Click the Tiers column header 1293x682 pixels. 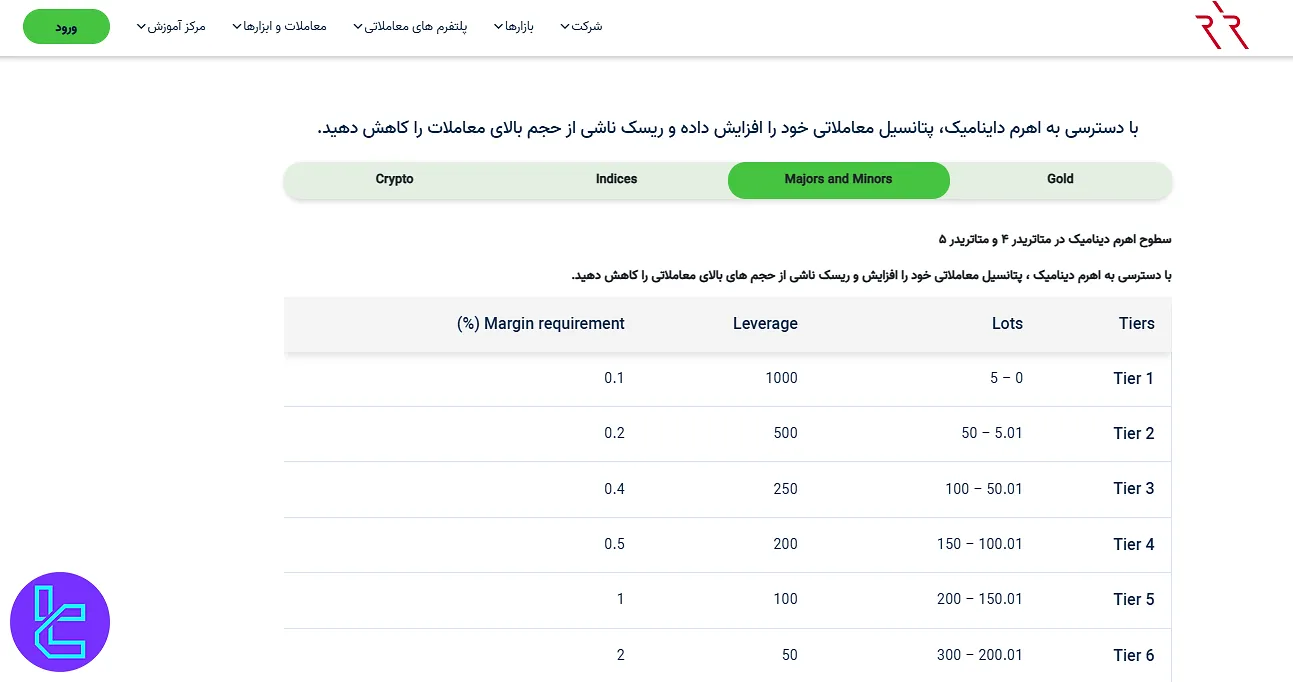pos(1136,323)
